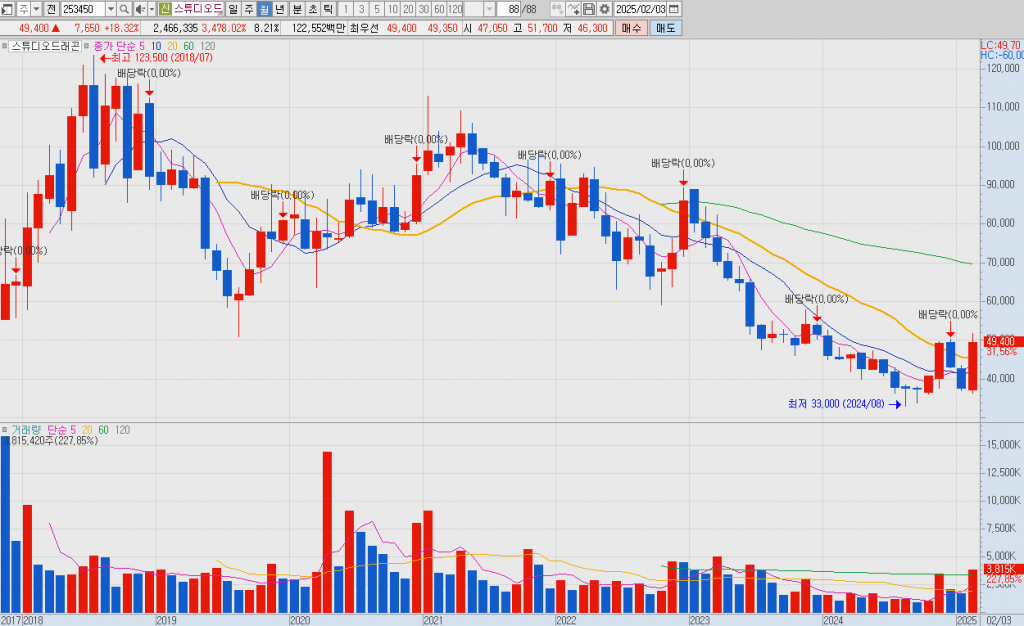Open dropdown arrow next to the speaker icon

tap(152, 9)
